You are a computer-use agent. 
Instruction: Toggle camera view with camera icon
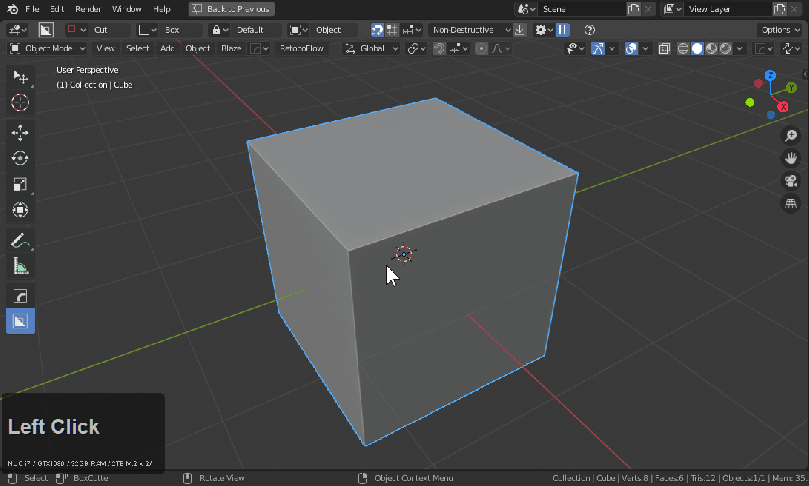(x=790, y=181)
